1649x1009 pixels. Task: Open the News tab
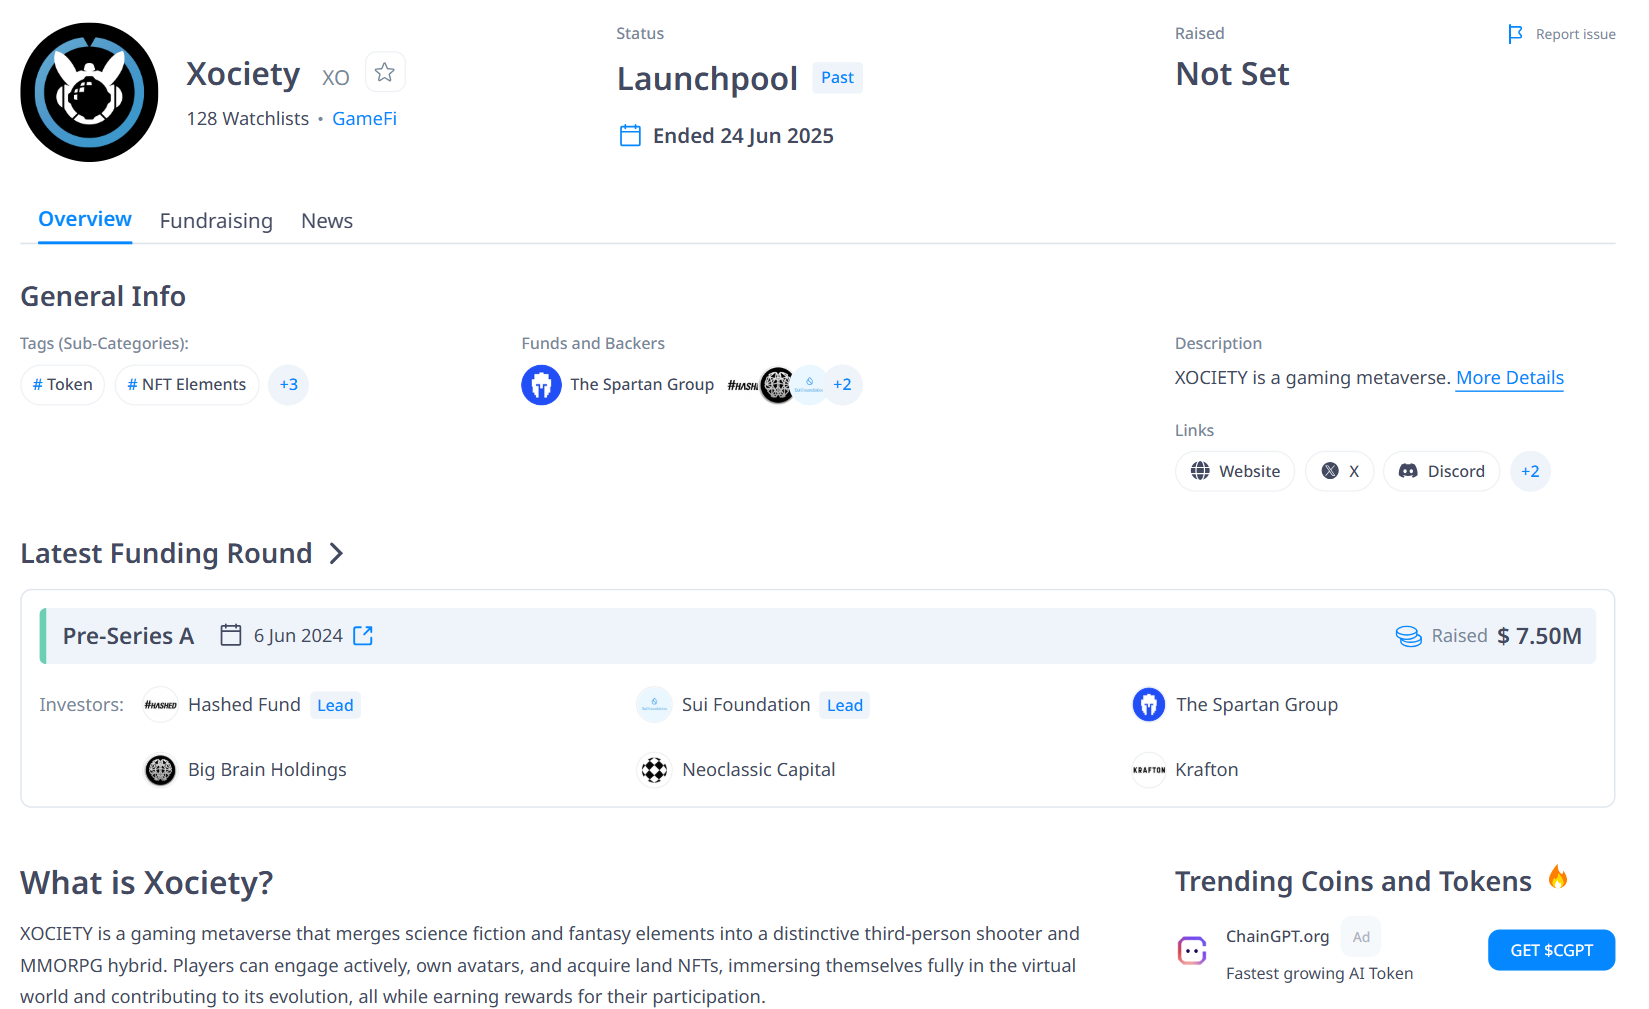[x=327, y=221]
